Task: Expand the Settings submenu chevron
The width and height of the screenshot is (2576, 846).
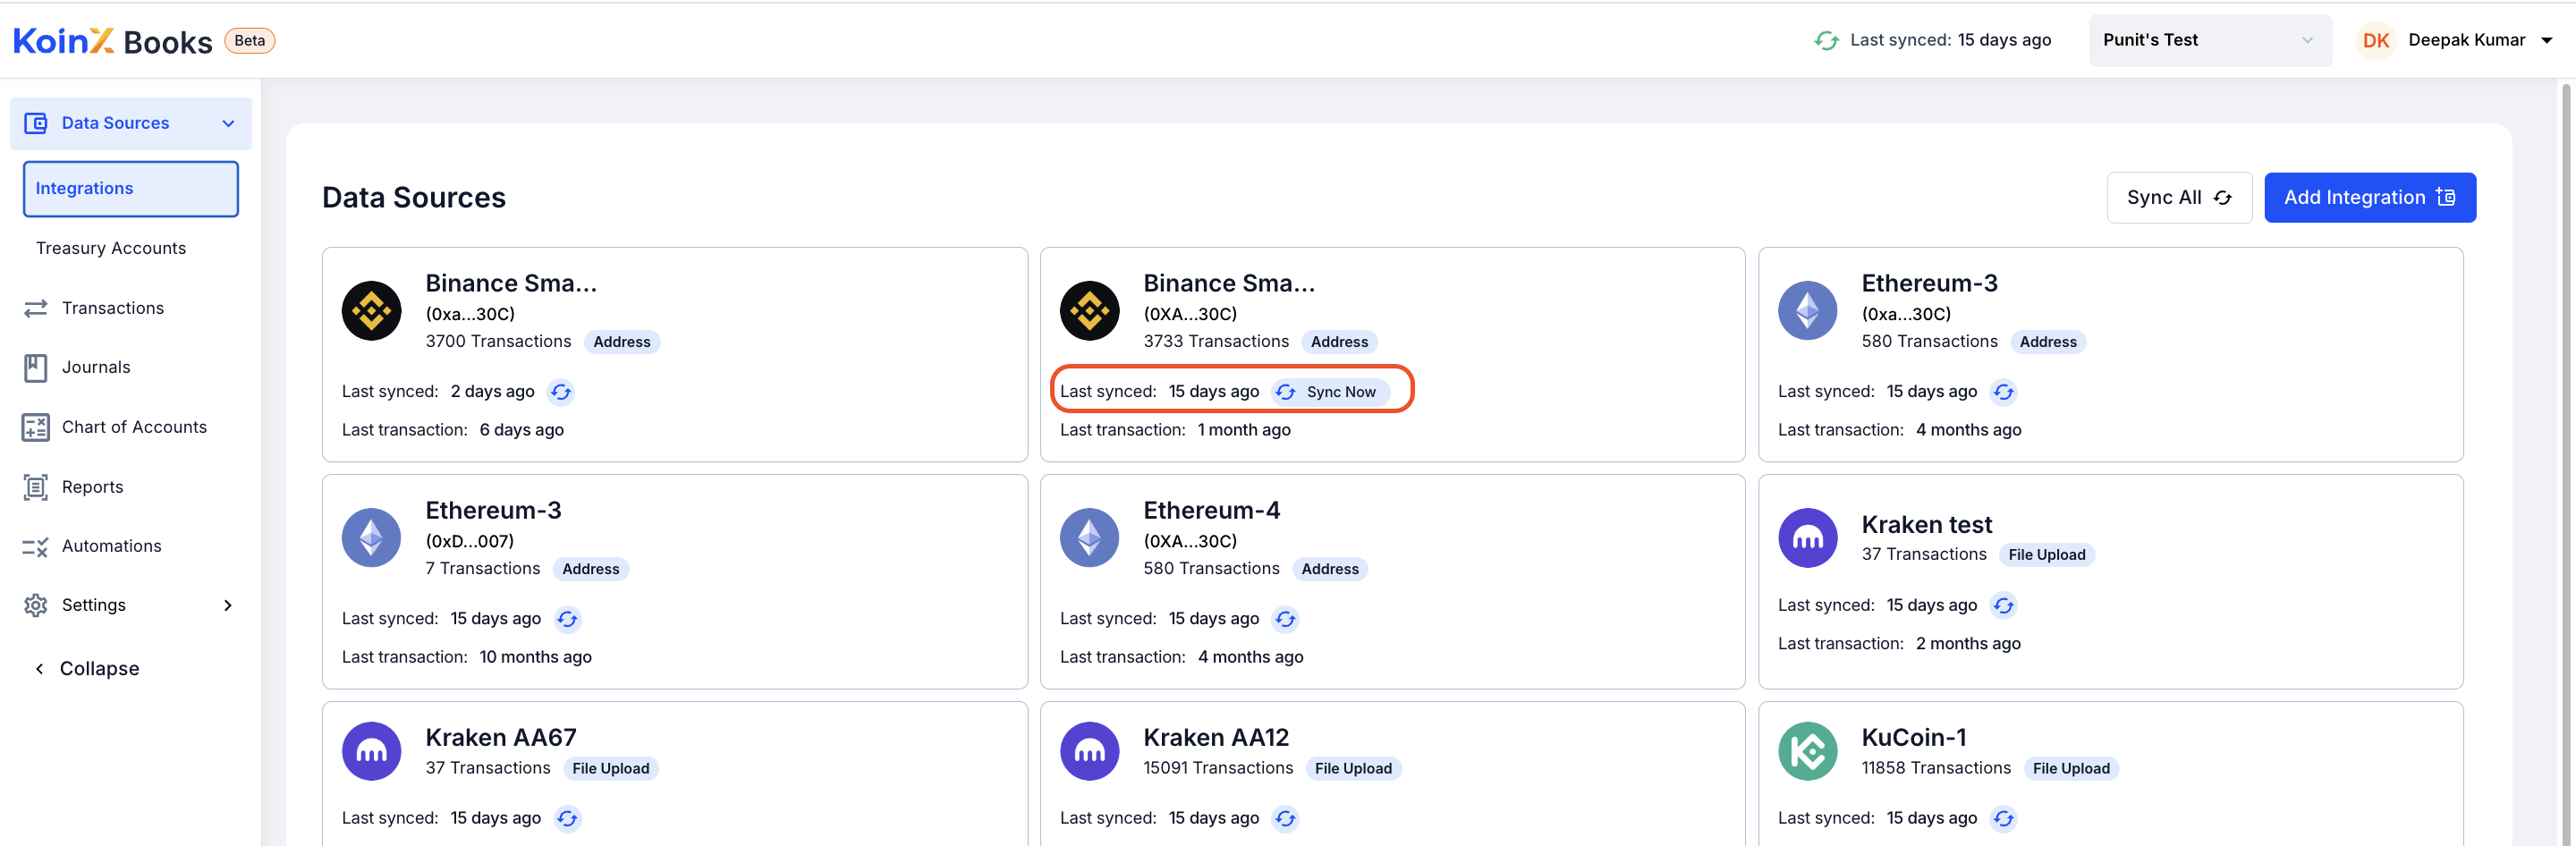Action: click(228, 605)
